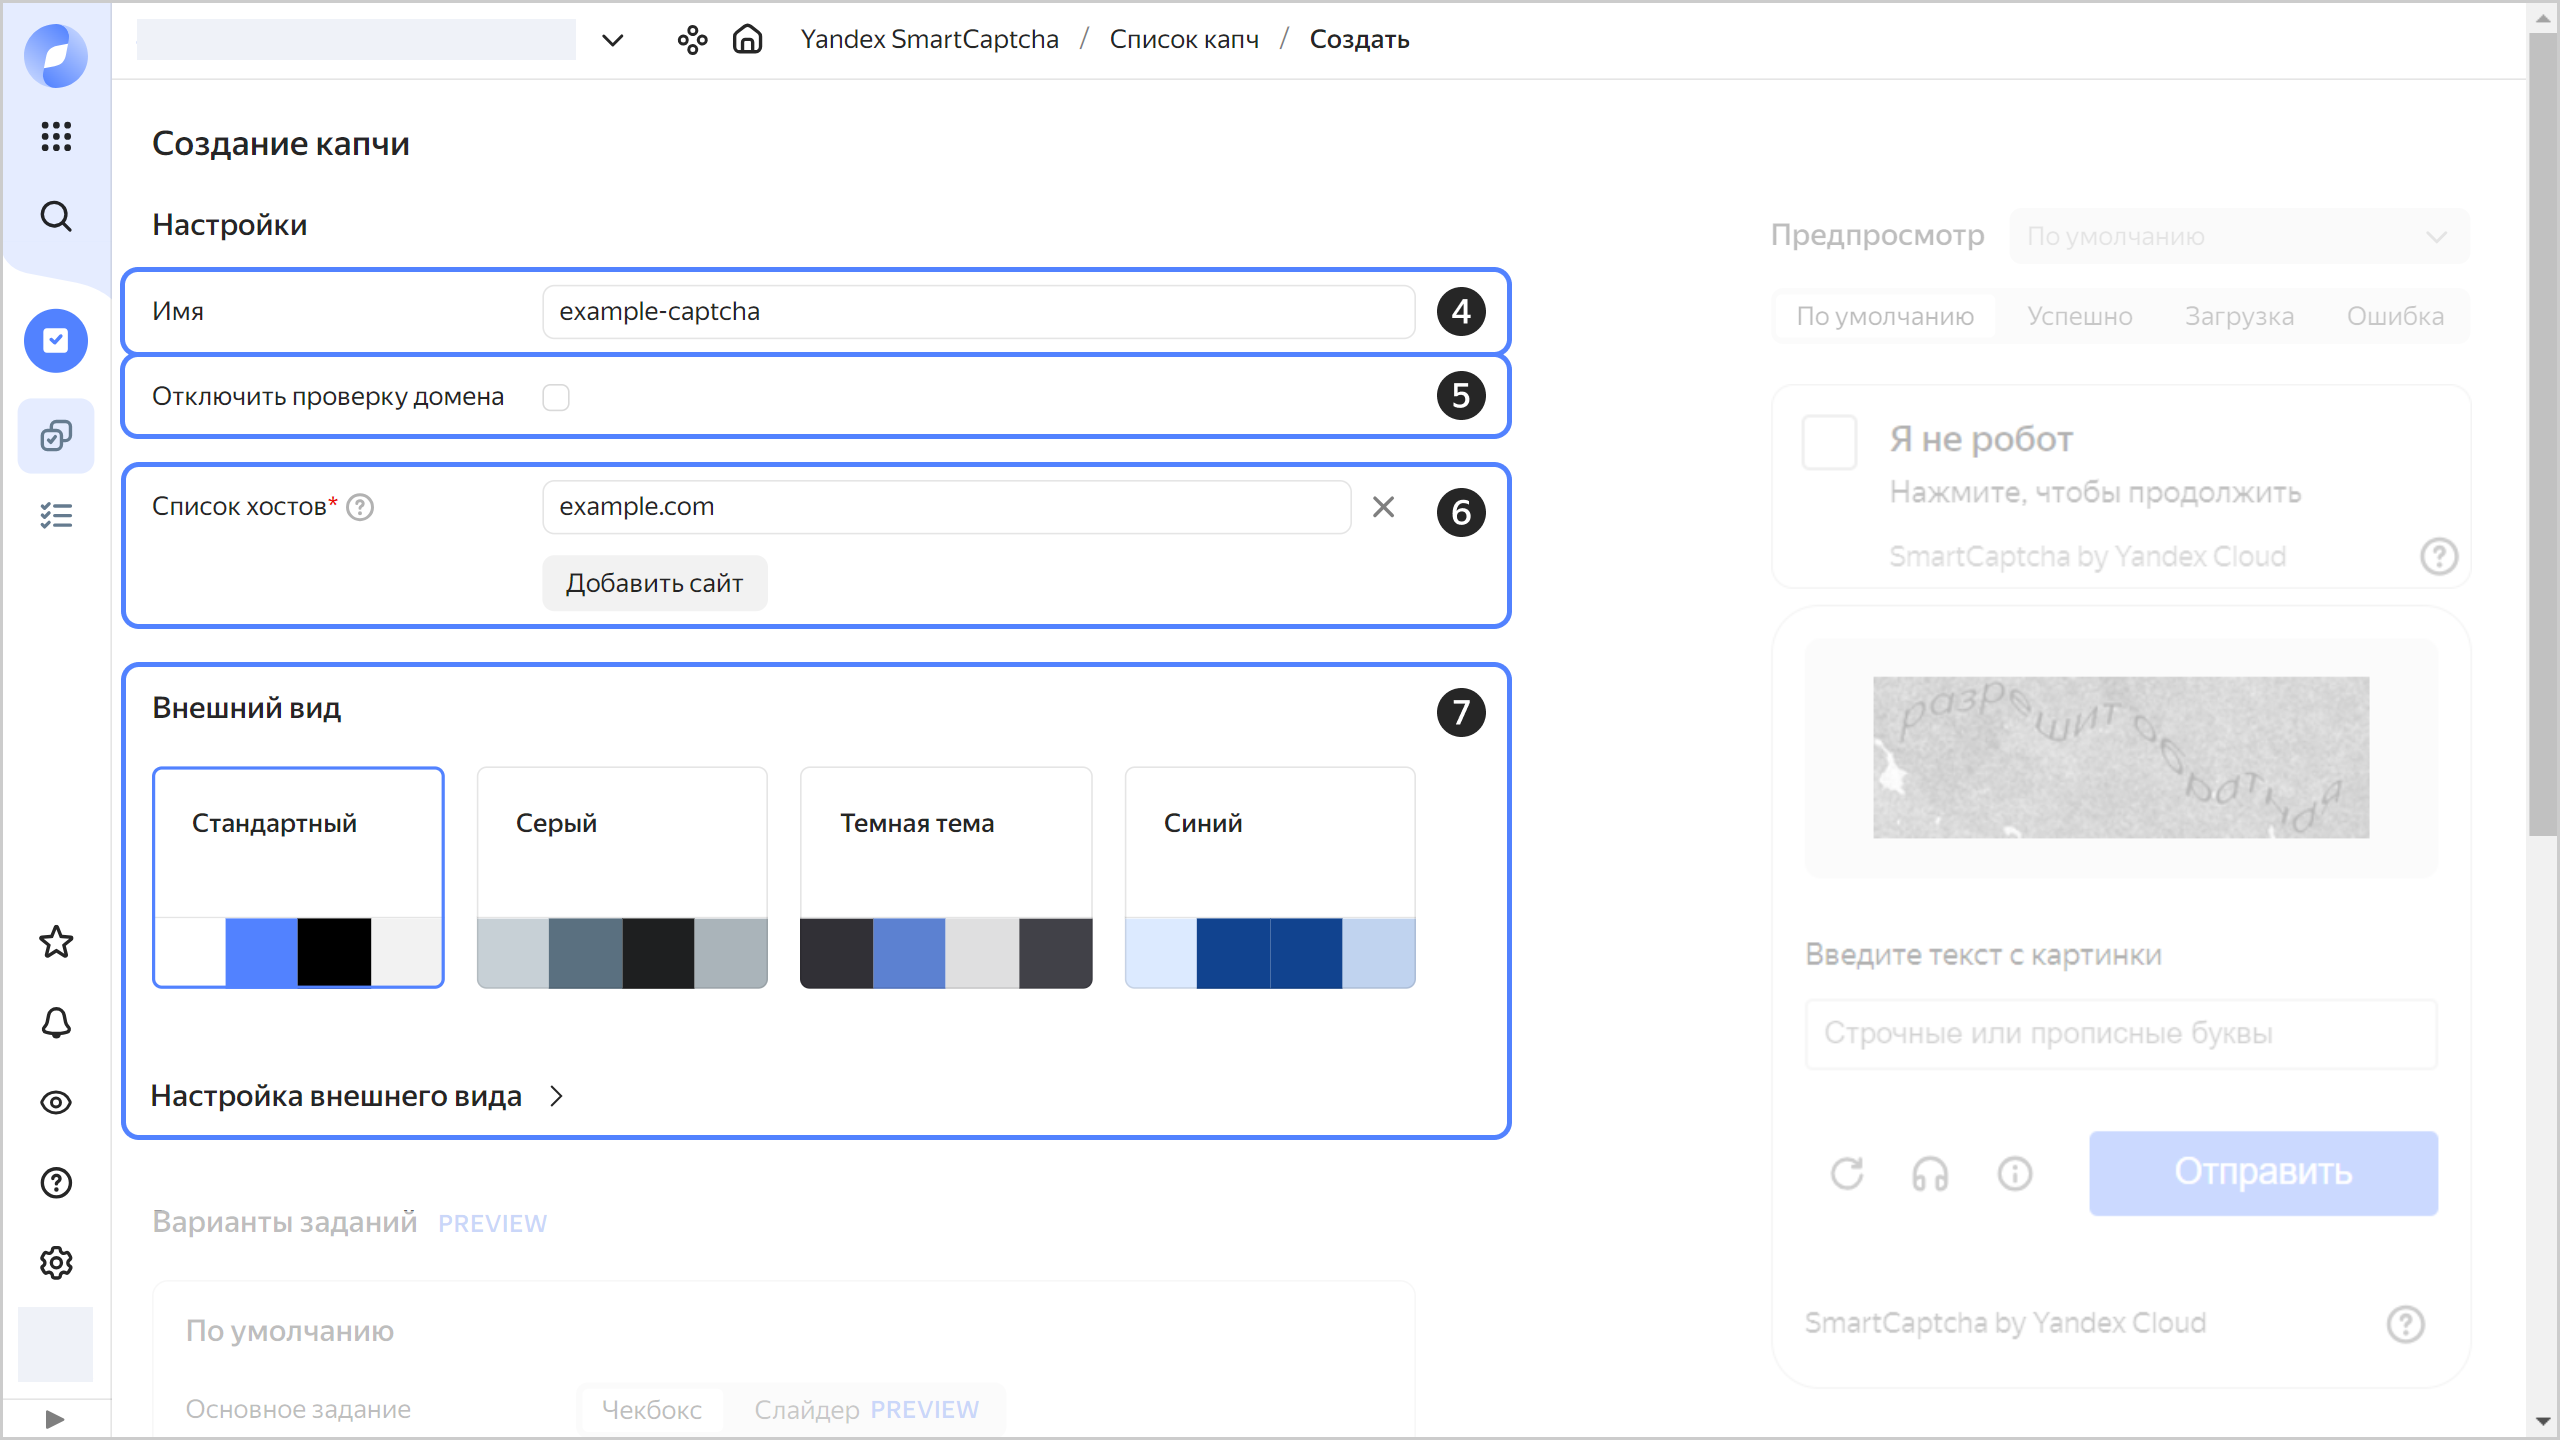This screenshot has width=2560, height=1440.
Task: Check the Я не робот preview box
Action: [1829, 442]
